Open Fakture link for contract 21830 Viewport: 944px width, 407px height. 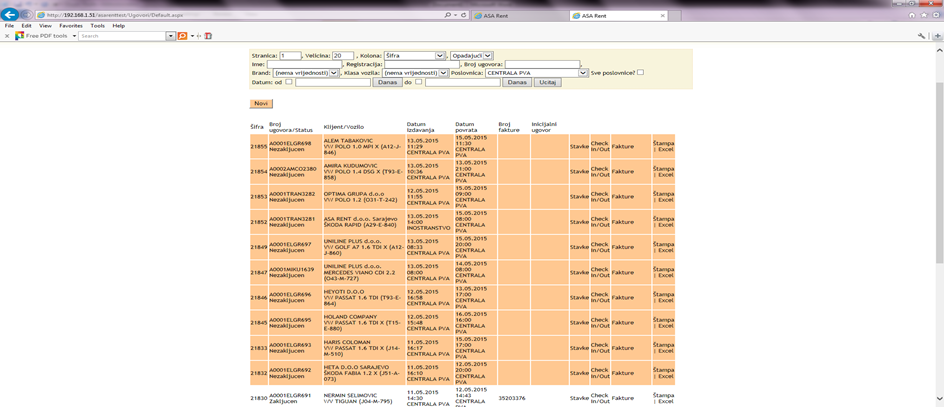tap(623, 398)
